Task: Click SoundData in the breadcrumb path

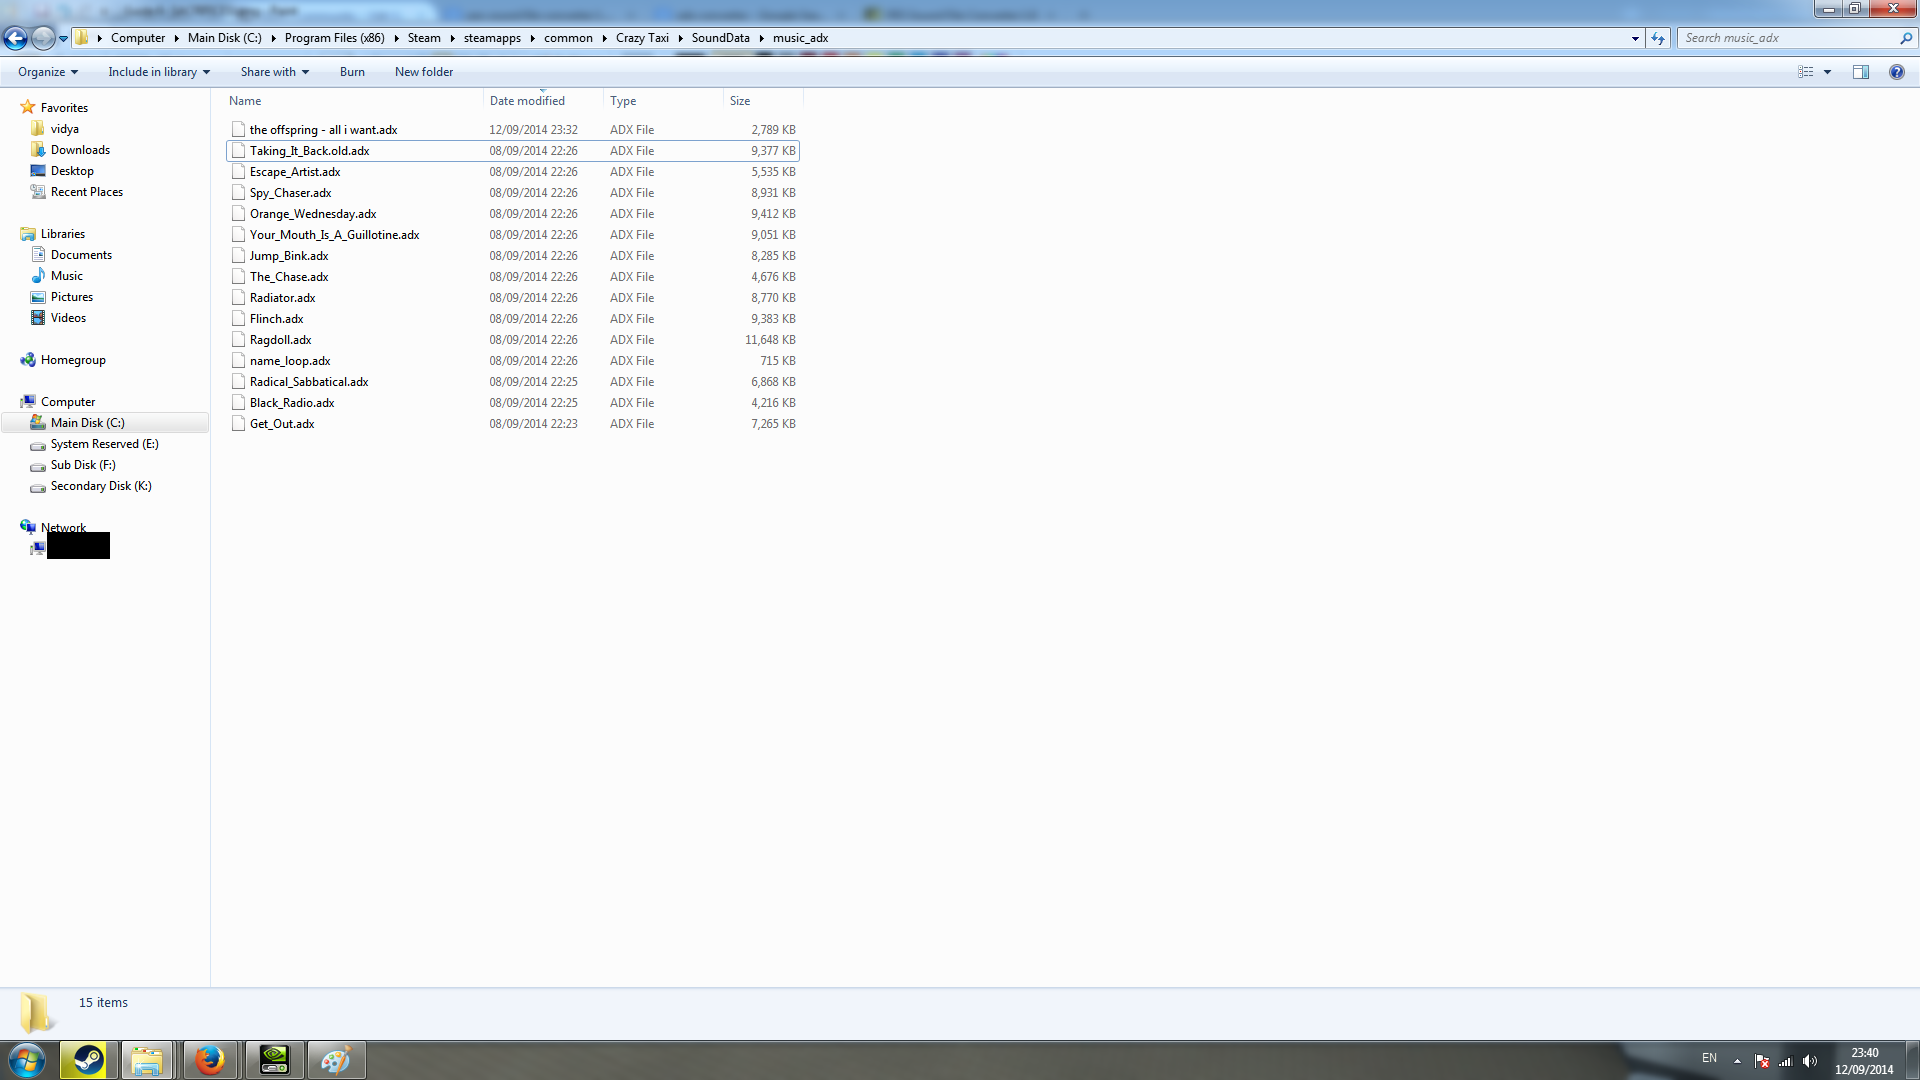Action: (720, 38)
